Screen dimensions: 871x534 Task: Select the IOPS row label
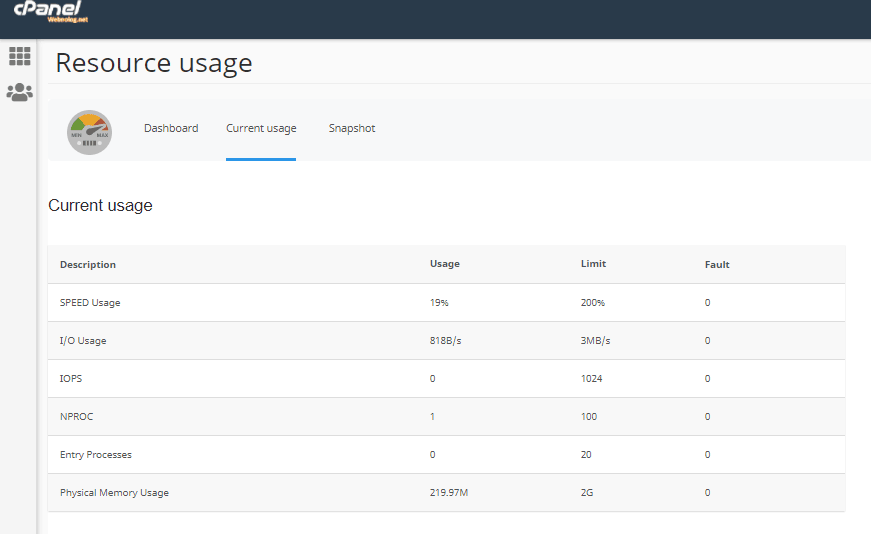click(71, 378)
